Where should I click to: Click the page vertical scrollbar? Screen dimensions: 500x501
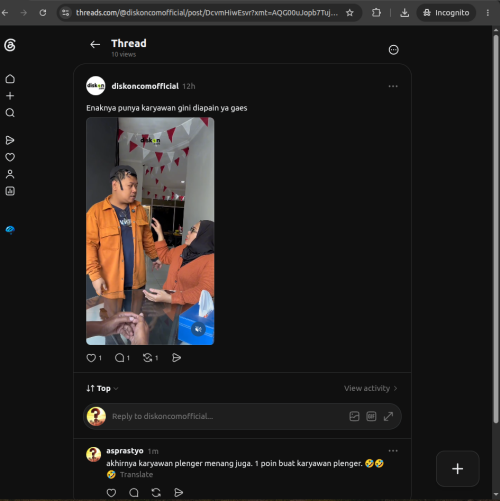click(x=496, y=228)
